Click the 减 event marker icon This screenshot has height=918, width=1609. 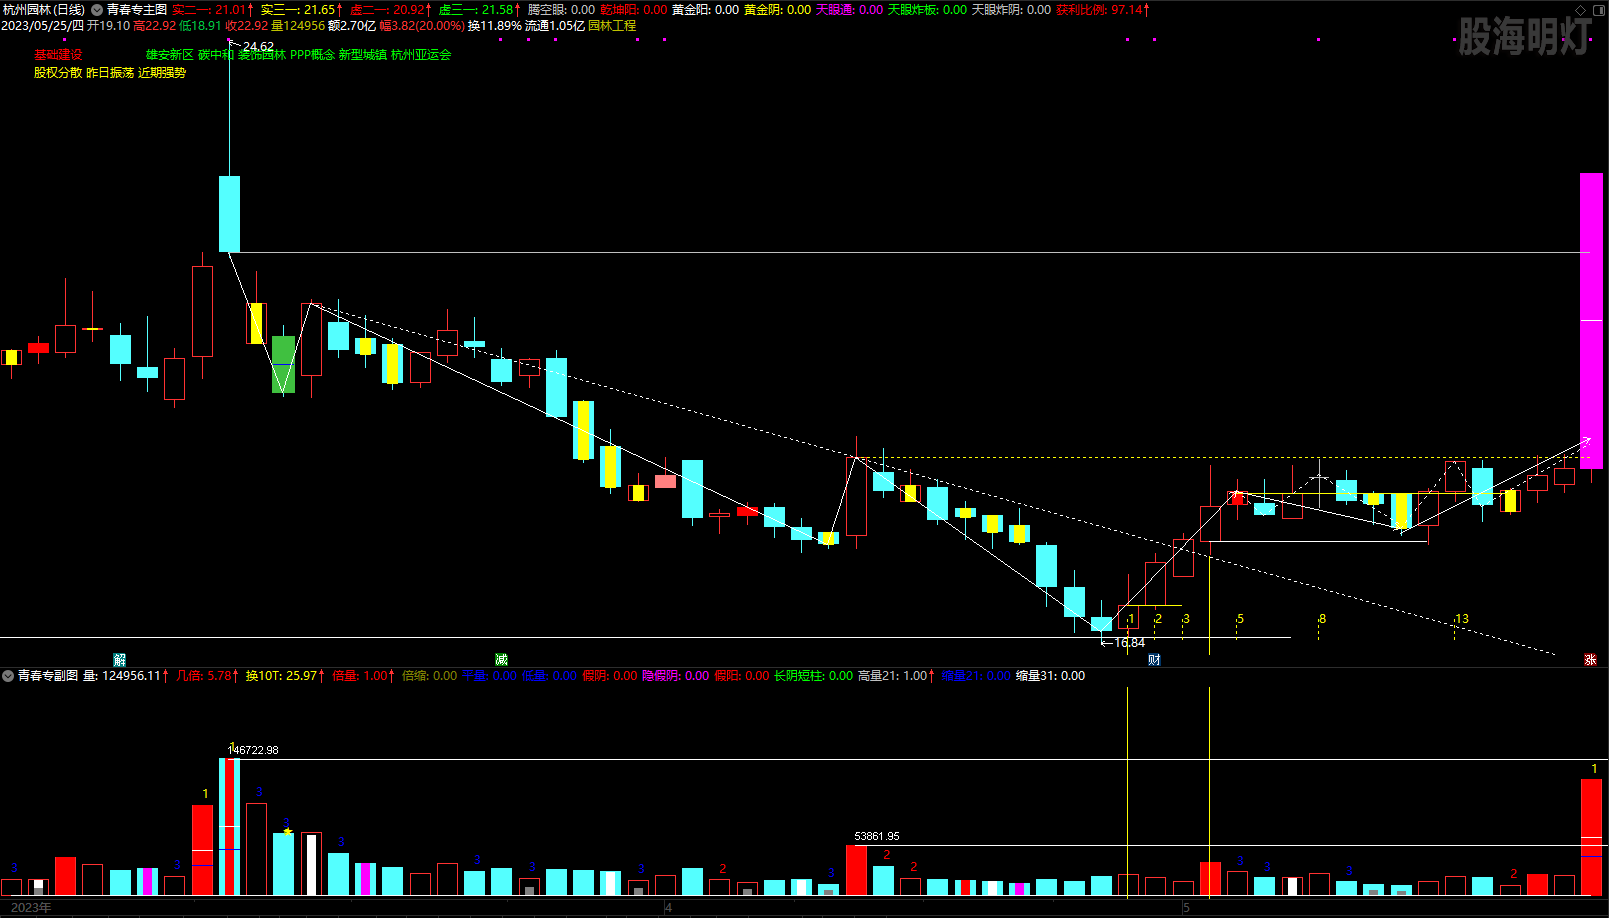[x=501, y=660]
